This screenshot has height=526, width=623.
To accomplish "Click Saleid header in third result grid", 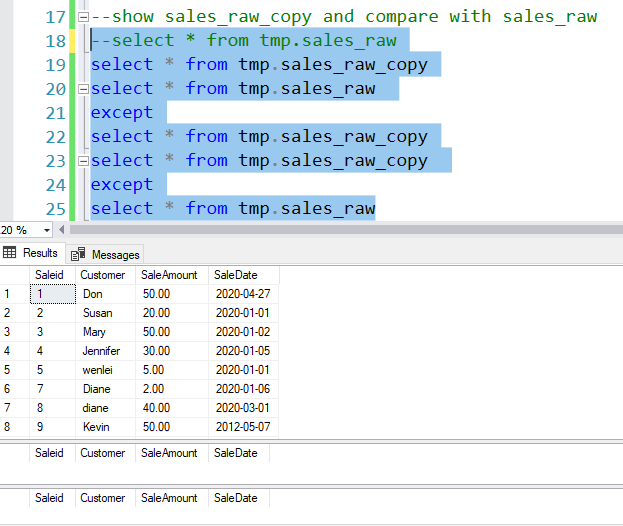I will pos(52,498).
